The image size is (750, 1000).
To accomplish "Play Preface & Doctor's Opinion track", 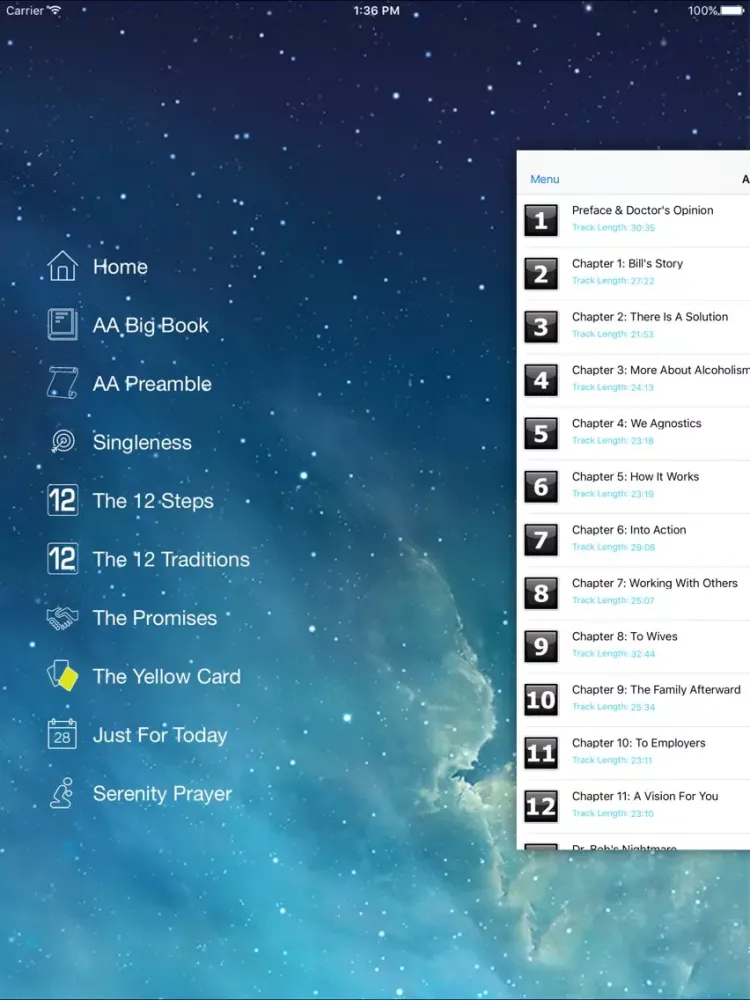I will coord(642,211).
